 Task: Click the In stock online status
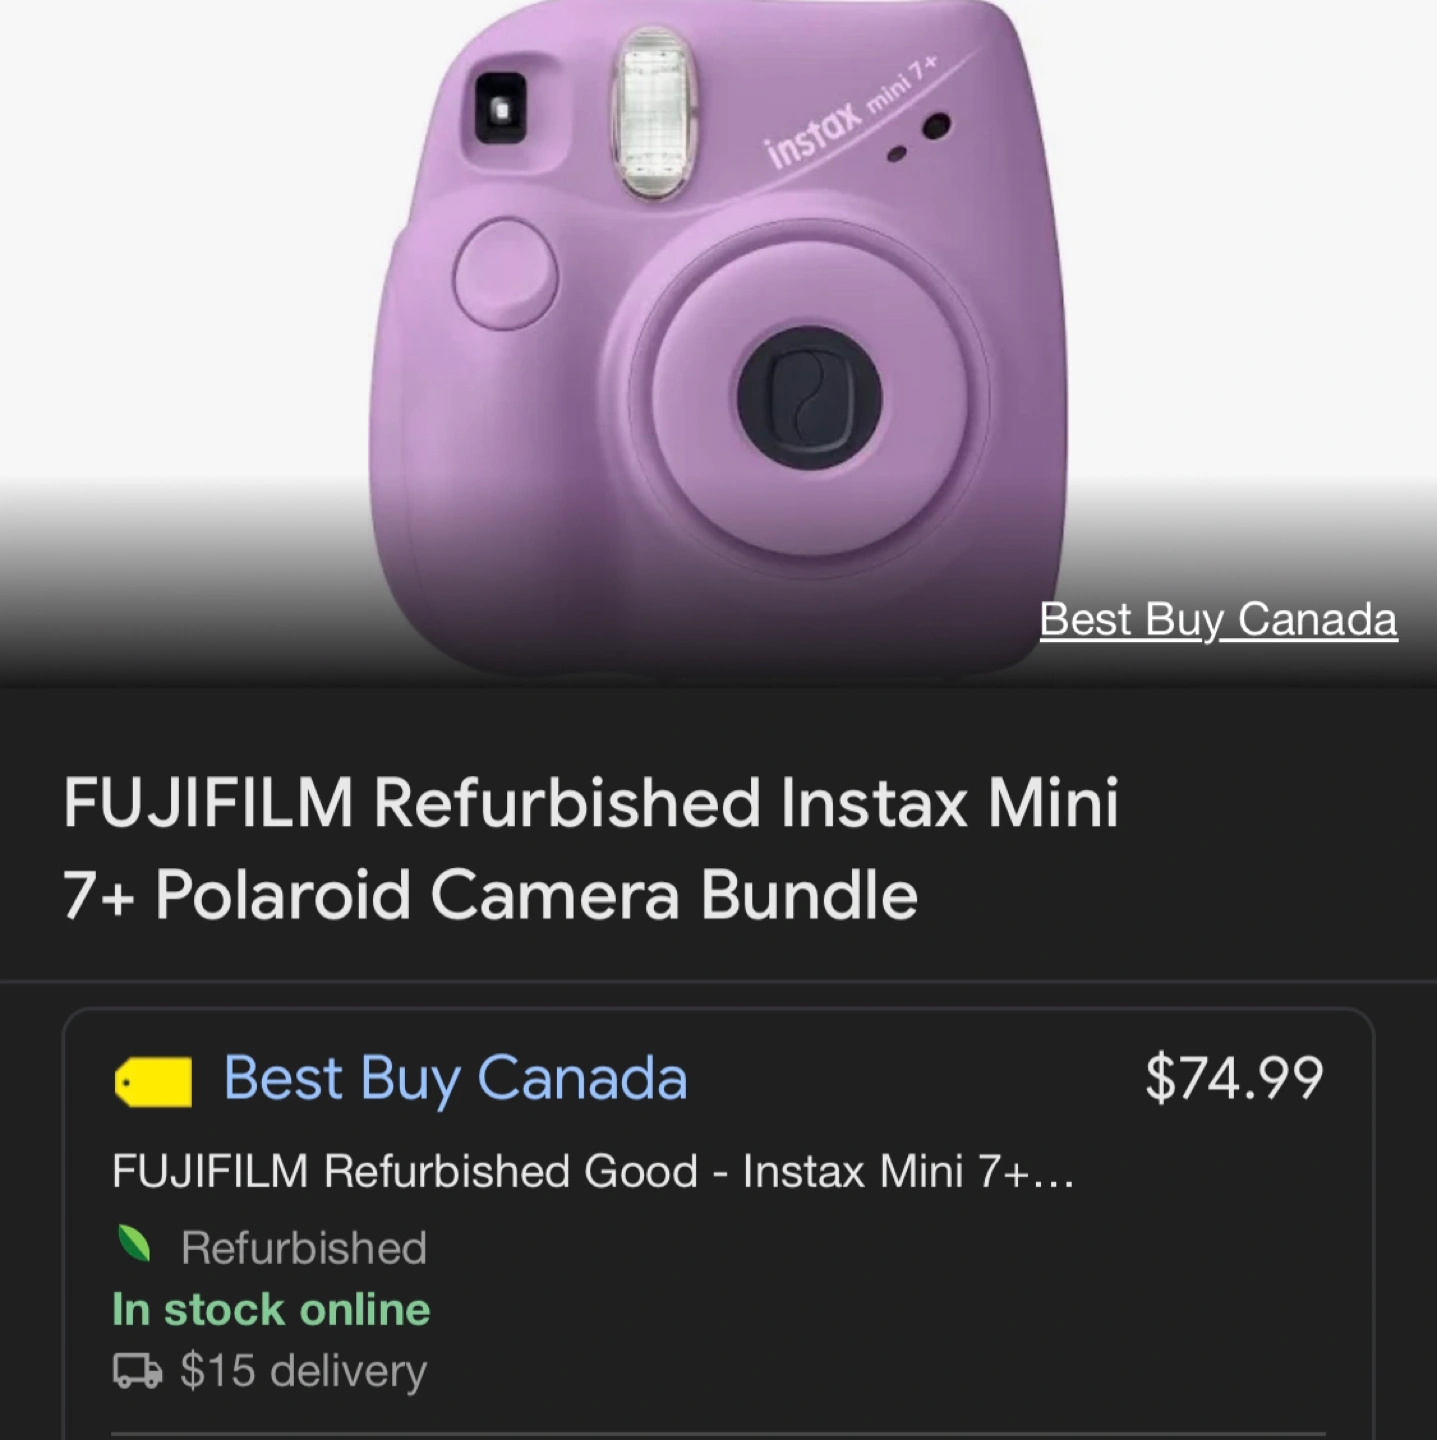[271, 1309]
